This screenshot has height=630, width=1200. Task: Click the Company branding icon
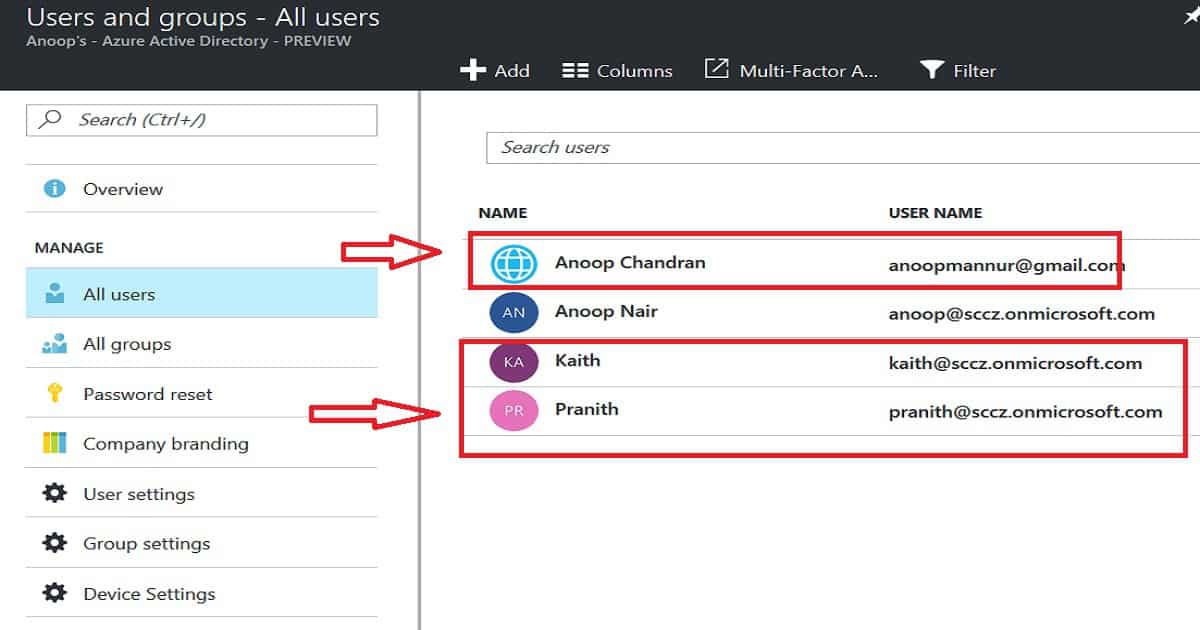(55, 443)
